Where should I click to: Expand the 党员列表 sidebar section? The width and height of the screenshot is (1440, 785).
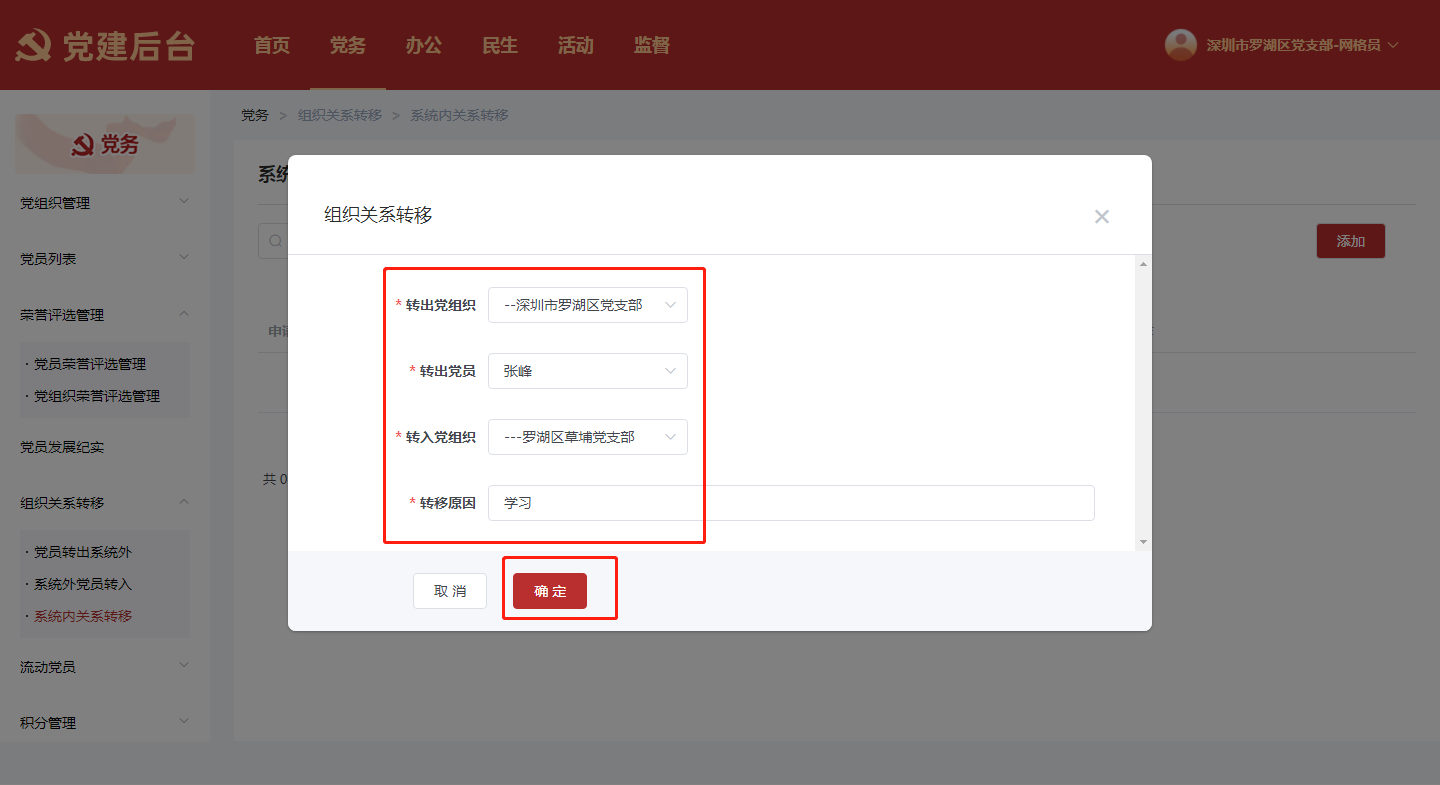[x=104, y=259]
